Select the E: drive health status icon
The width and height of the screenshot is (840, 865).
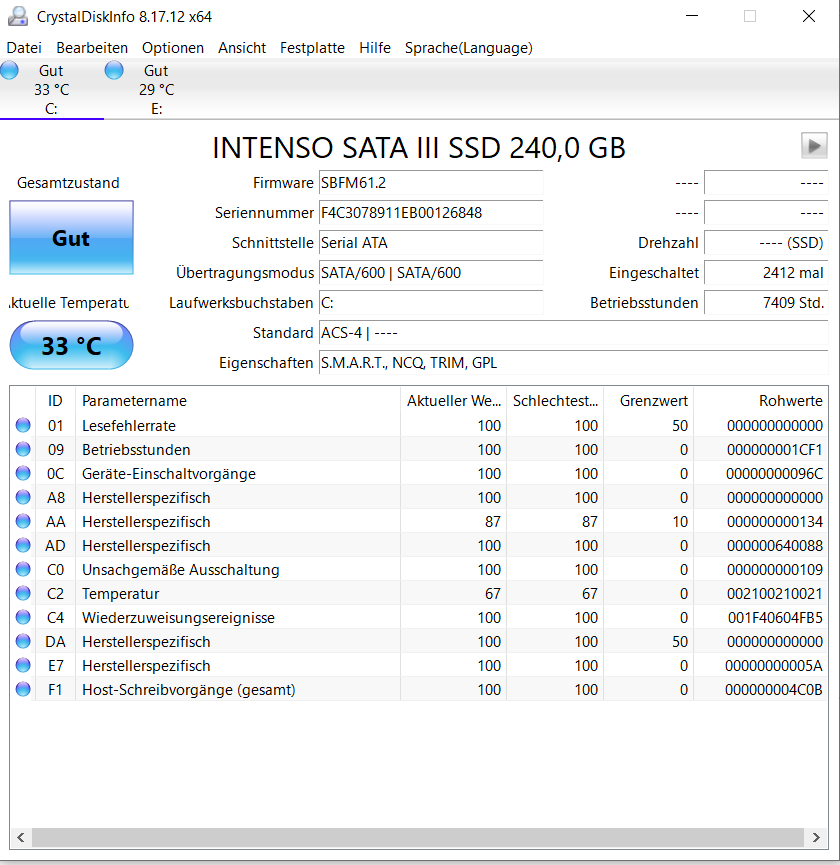click(114, 70)
